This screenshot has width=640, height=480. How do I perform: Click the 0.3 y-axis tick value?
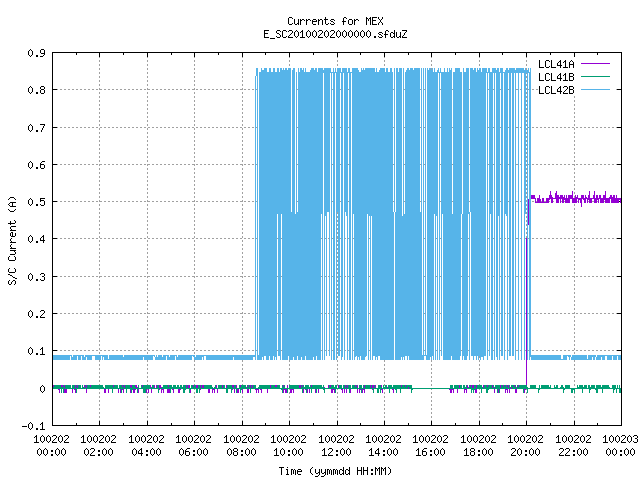36,277
